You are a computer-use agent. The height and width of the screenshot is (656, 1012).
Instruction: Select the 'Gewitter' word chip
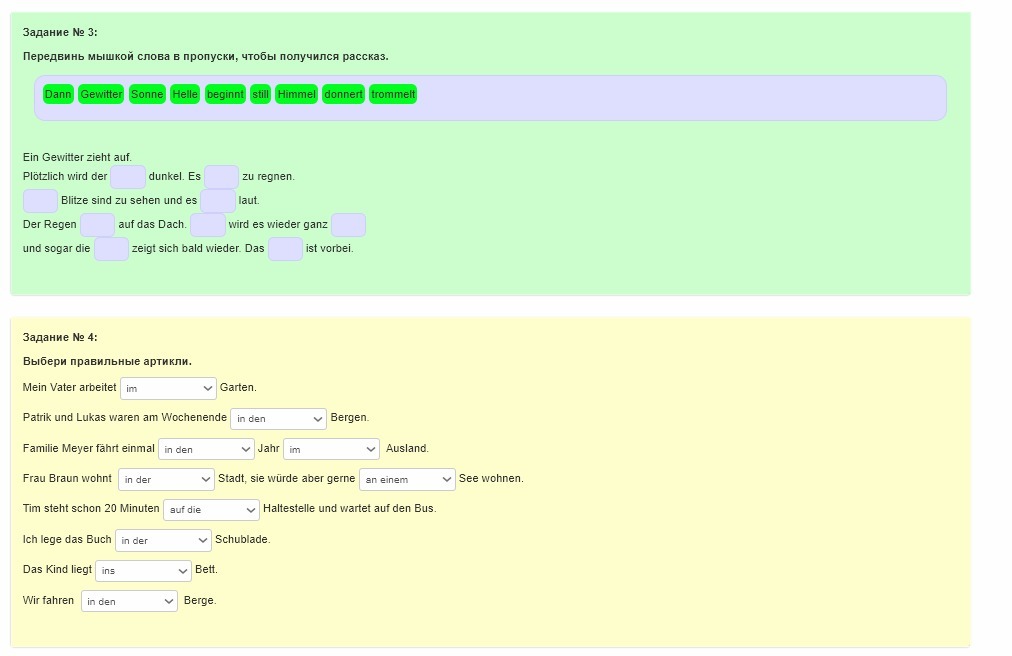(101, 94)
